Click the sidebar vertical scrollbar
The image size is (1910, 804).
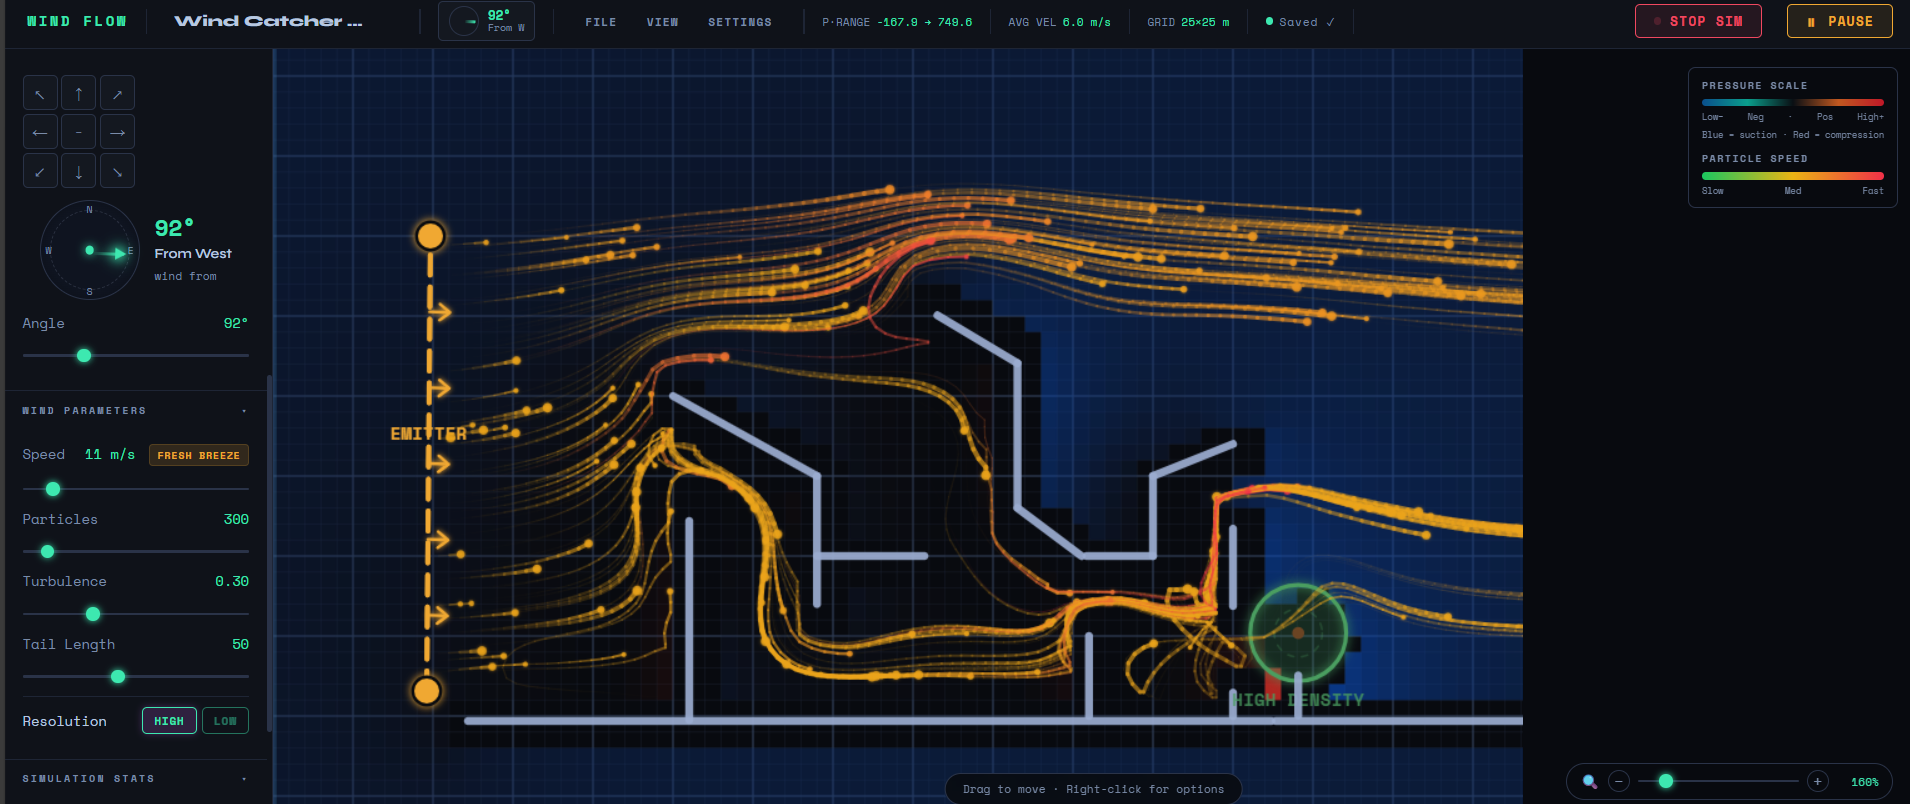click(269, 553)
